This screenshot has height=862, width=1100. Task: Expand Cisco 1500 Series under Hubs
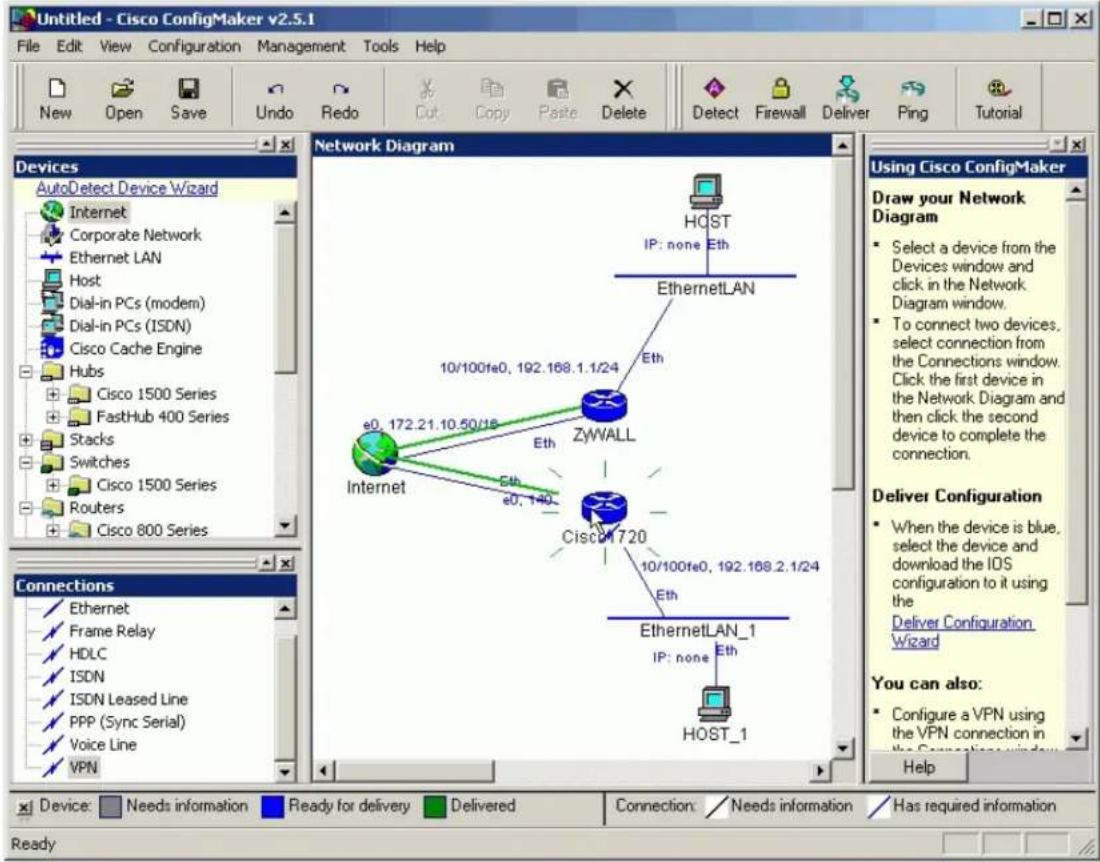(53, 394)
